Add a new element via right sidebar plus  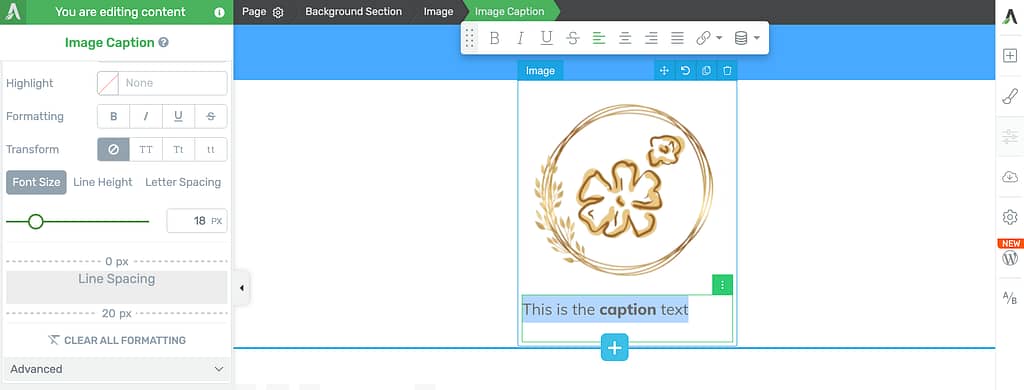tap(1010, 56)
